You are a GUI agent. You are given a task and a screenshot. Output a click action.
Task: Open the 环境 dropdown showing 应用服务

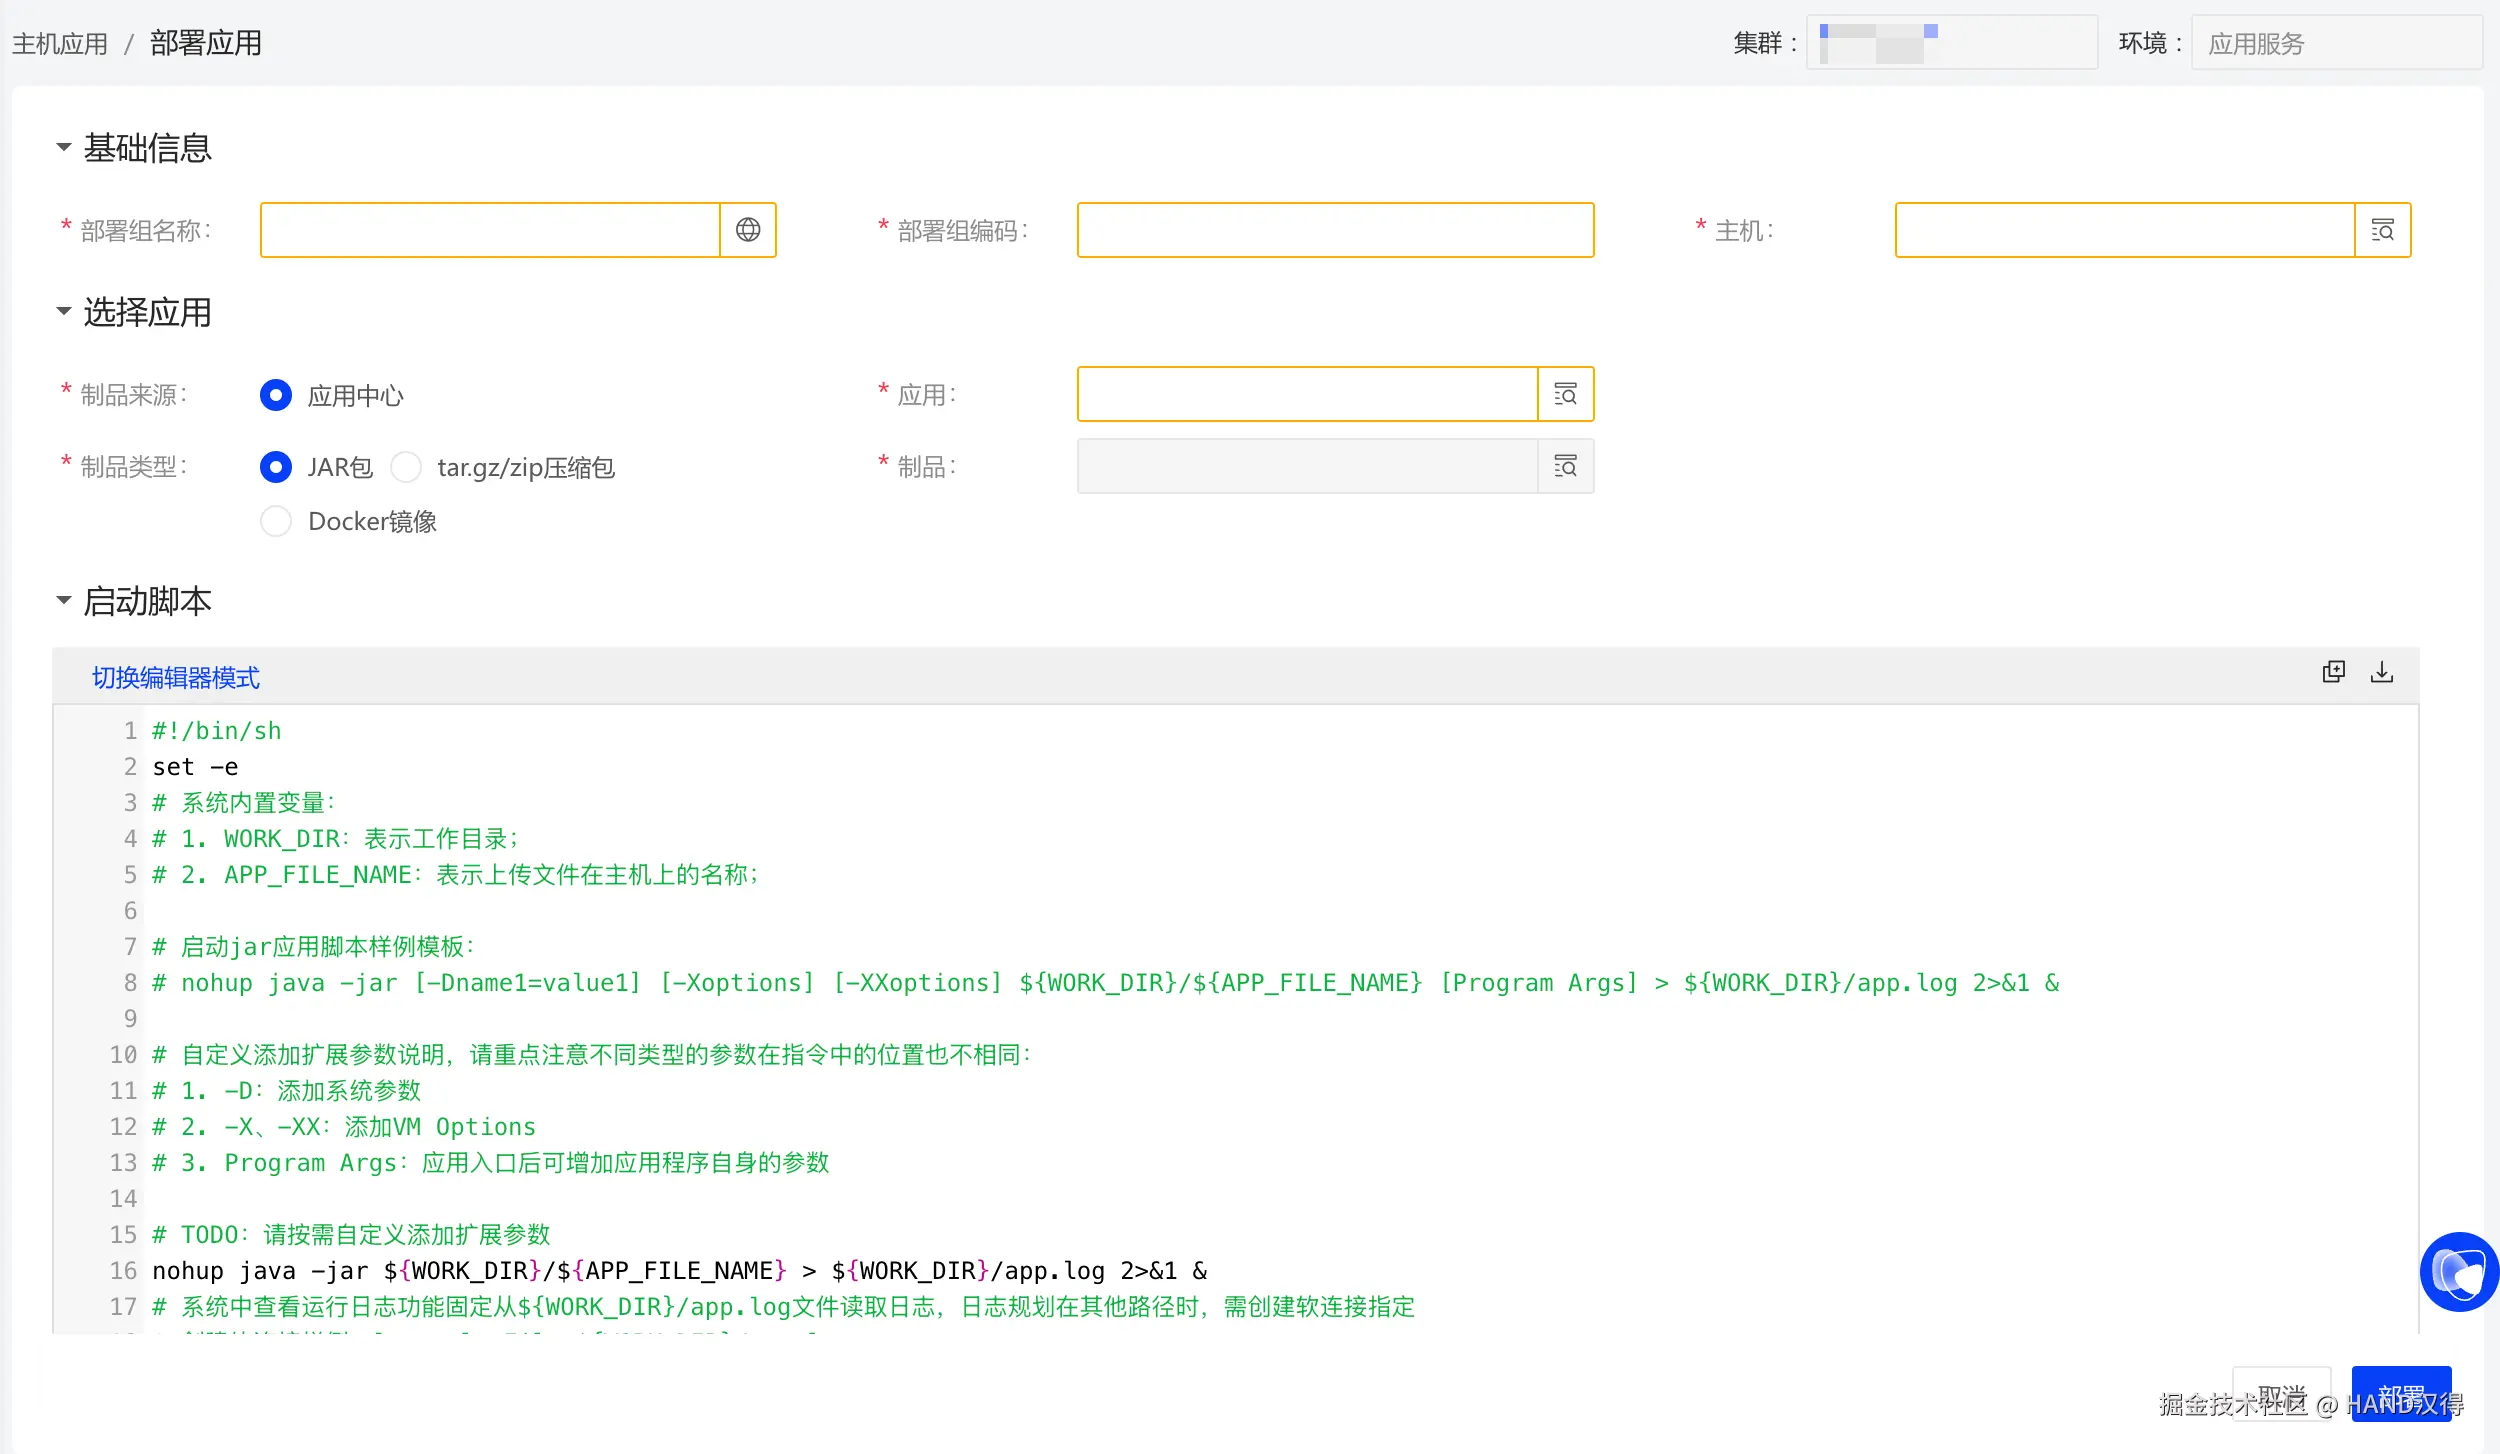2335,43
